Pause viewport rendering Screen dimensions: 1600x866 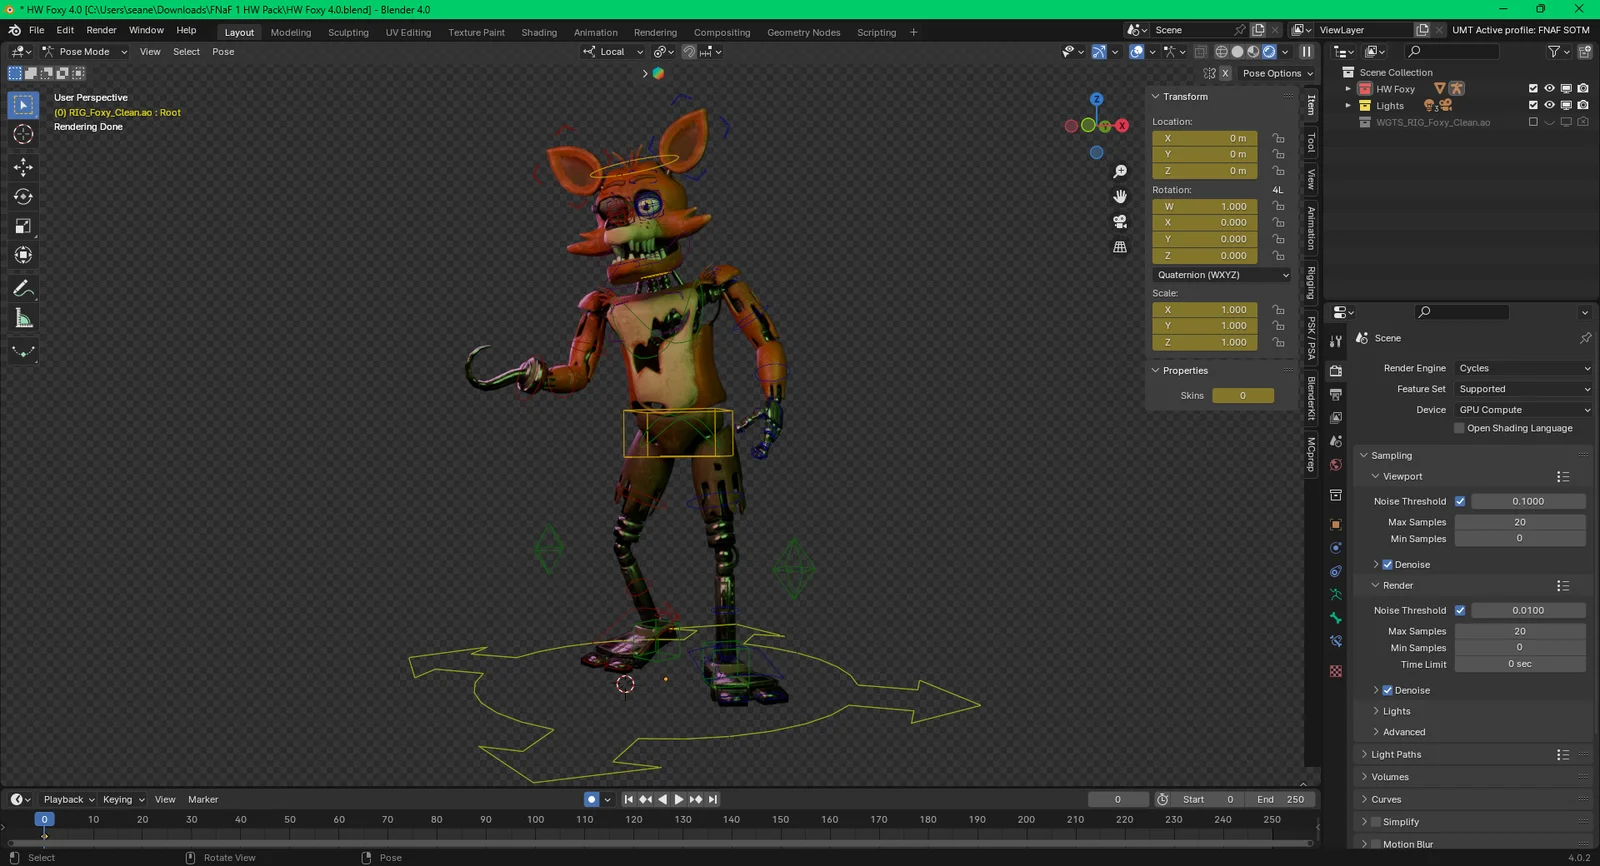point(1306,52)
